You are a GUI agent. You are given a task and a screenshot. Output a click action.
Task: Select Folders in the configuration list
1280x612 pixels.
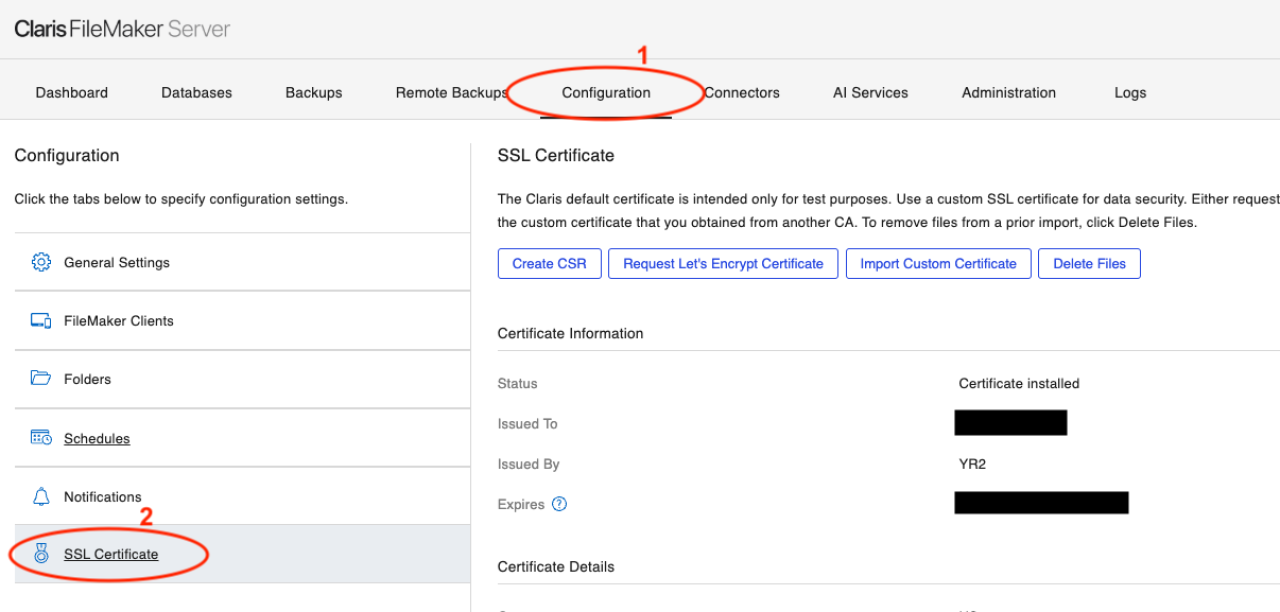tap(242, 379)
